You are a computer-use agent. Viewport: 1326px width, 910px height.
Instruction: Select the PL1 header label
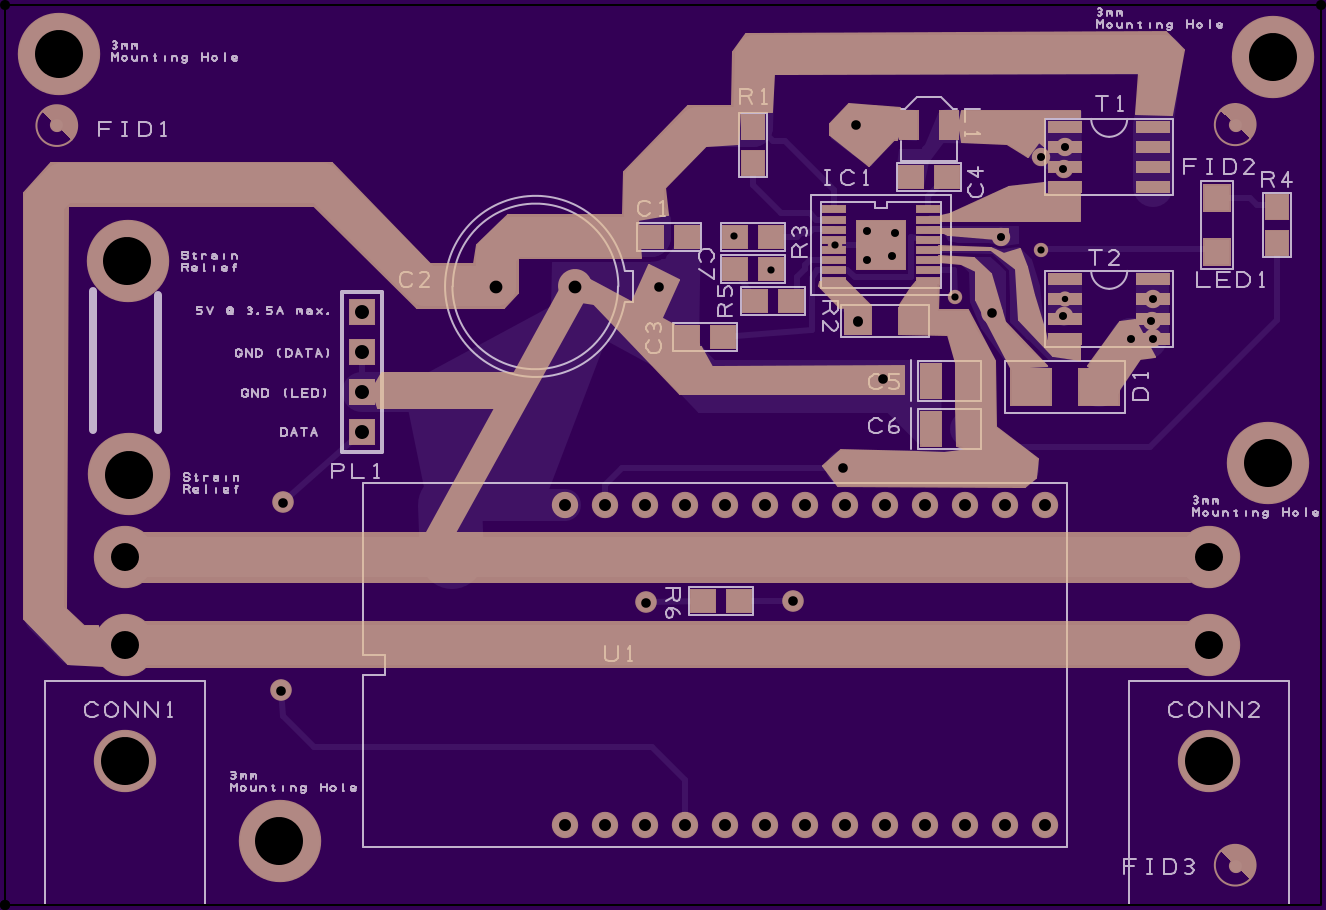(x=356, y=471)
